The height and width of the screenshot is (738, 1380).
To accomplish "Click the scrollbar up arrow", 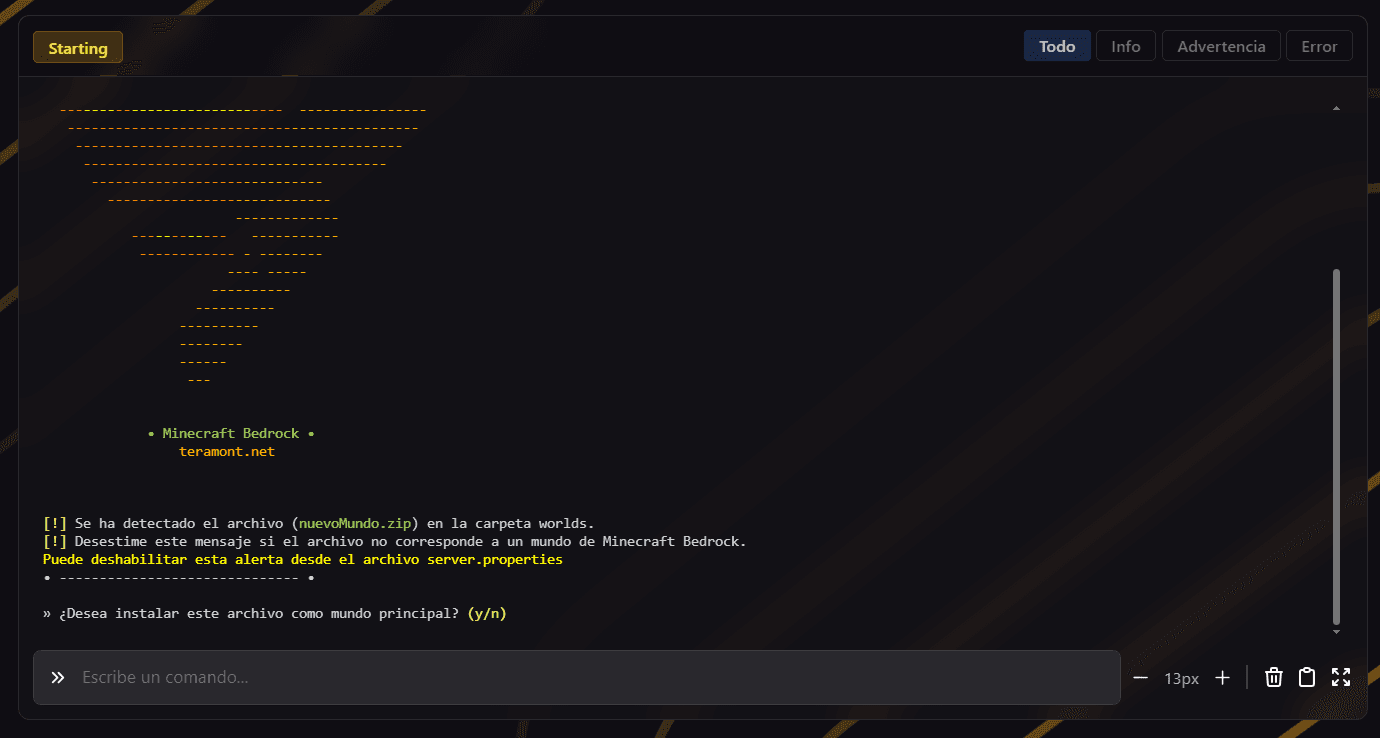I will (1337, 108).
